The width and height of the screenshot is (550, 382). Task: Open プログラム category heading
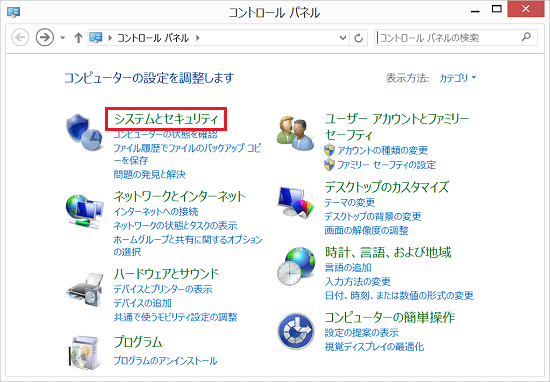[138, 342]
